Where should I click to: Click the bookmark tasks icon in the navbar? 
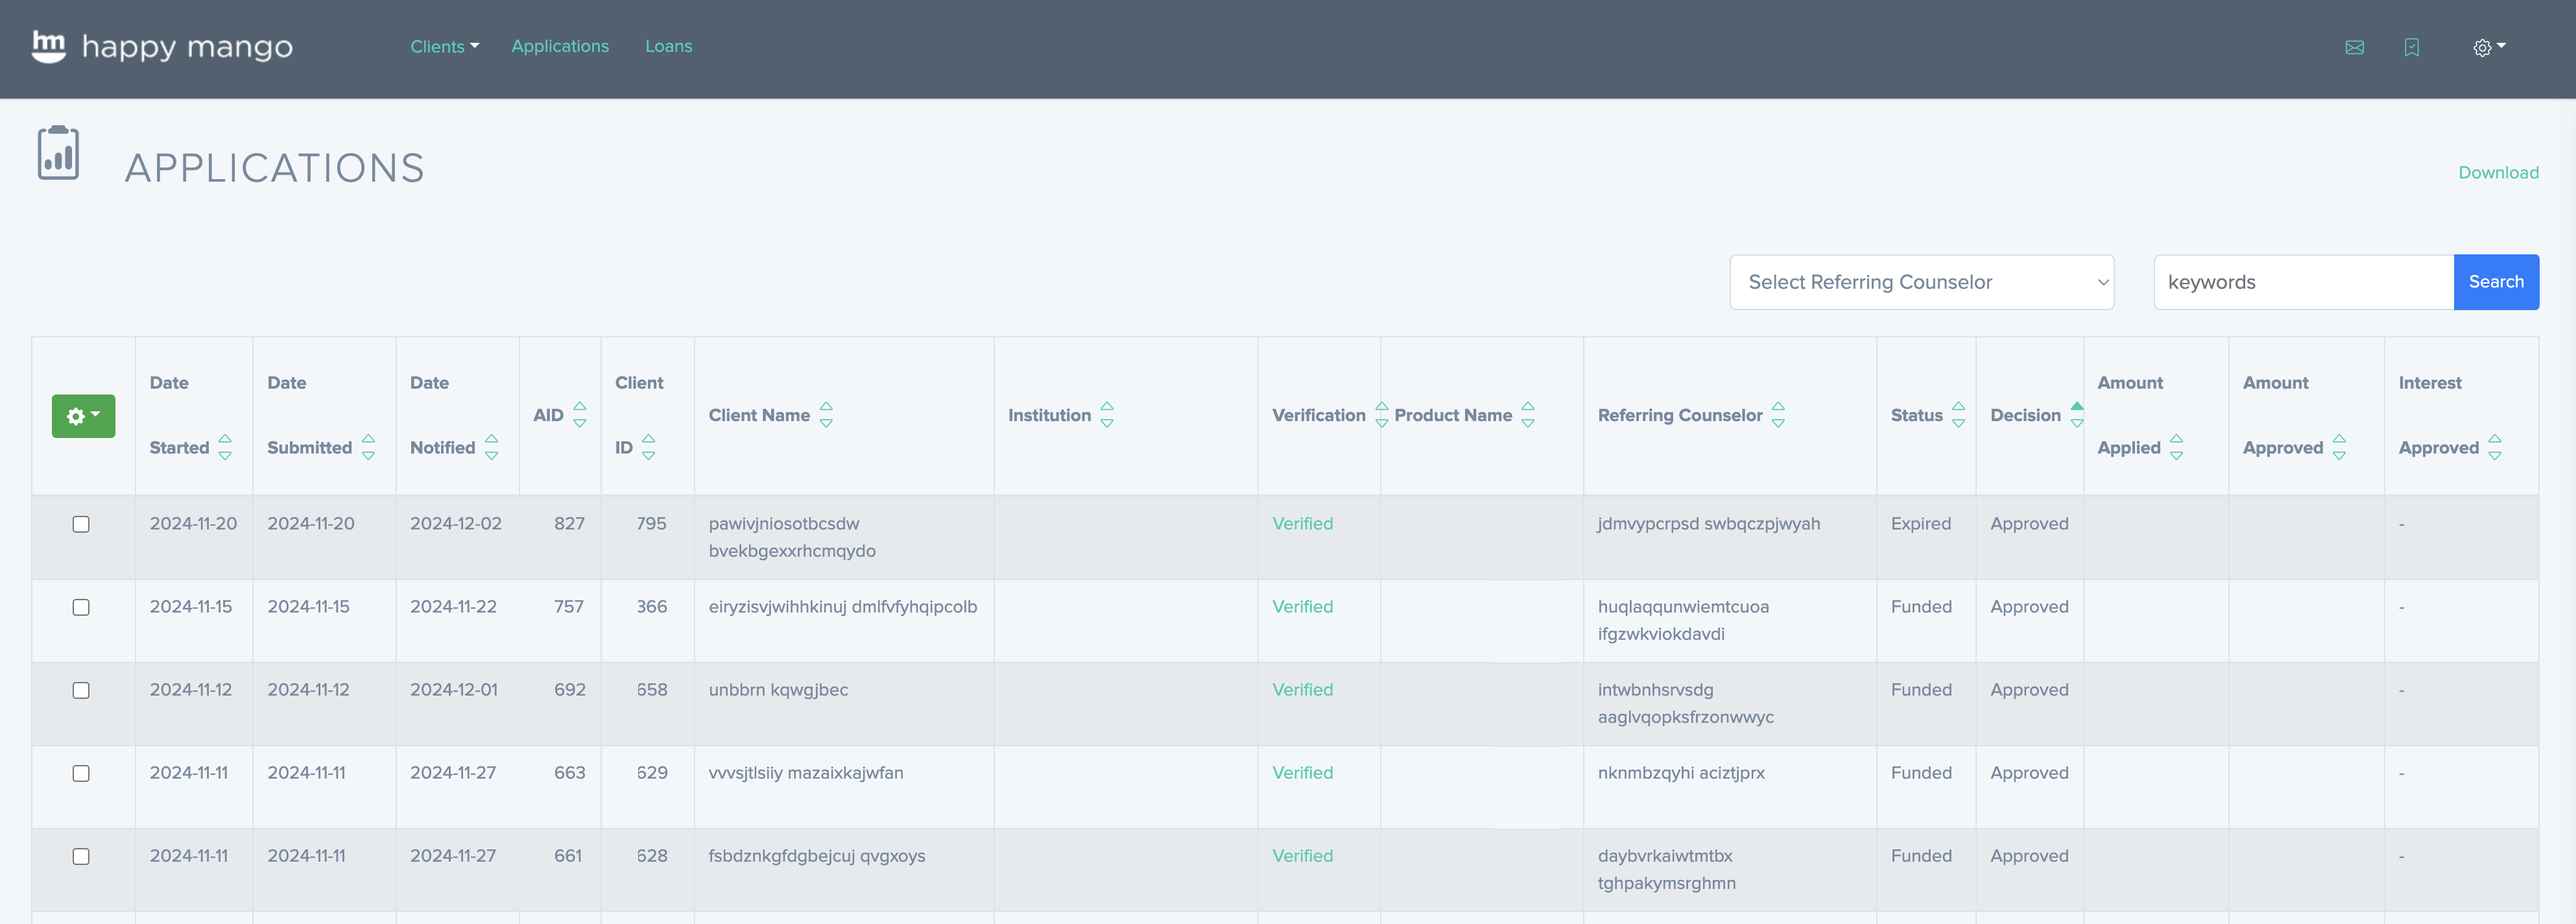coord(2411,47)
